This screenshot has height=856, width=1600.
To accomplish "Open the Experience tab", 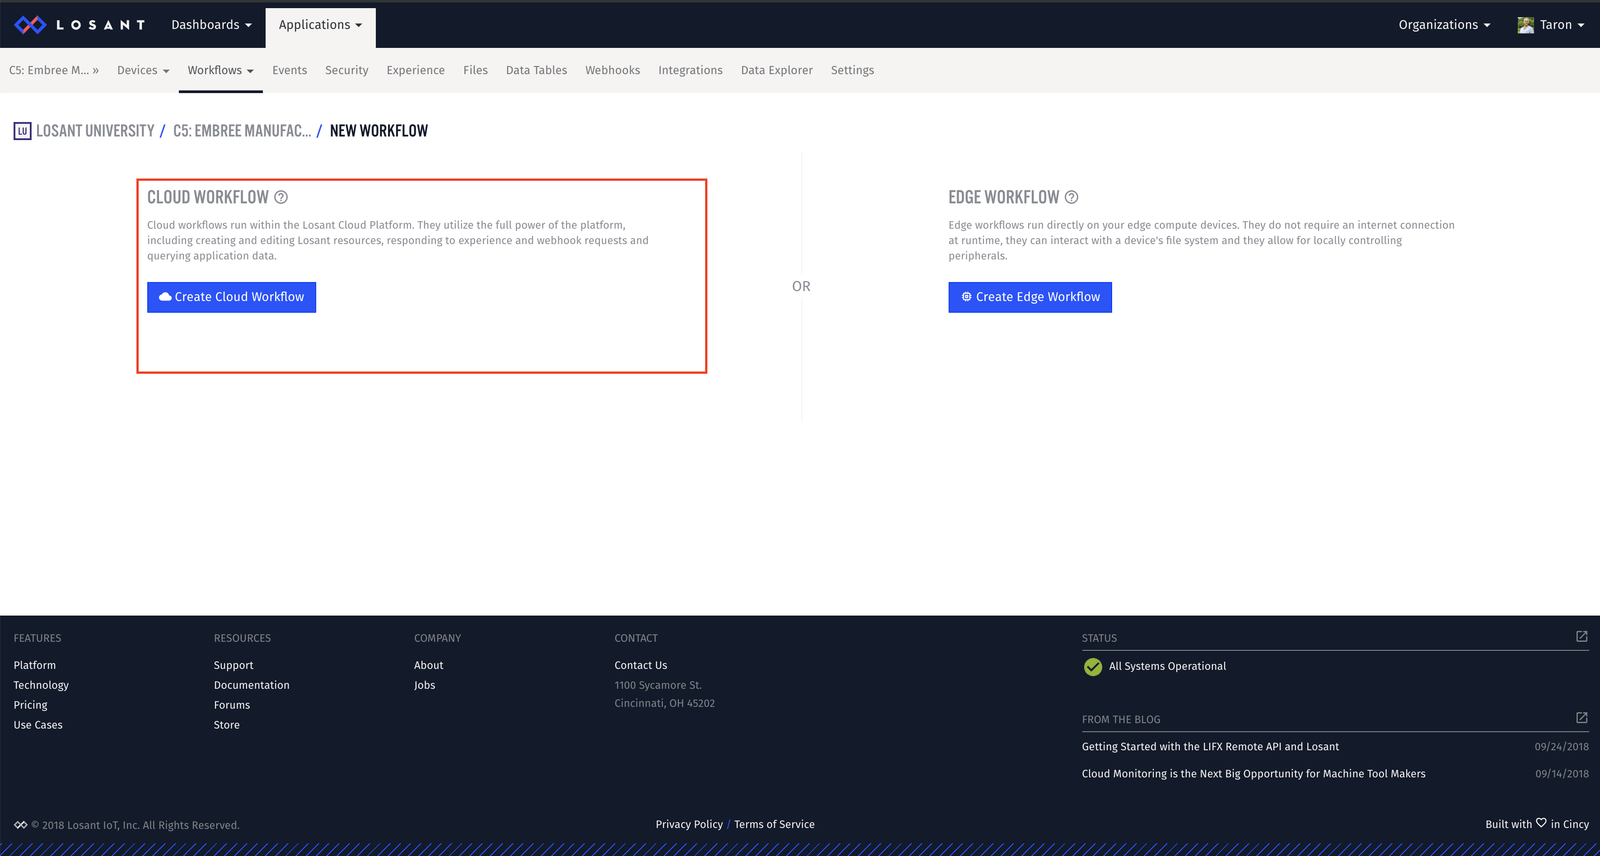I will tap(415, 70).
